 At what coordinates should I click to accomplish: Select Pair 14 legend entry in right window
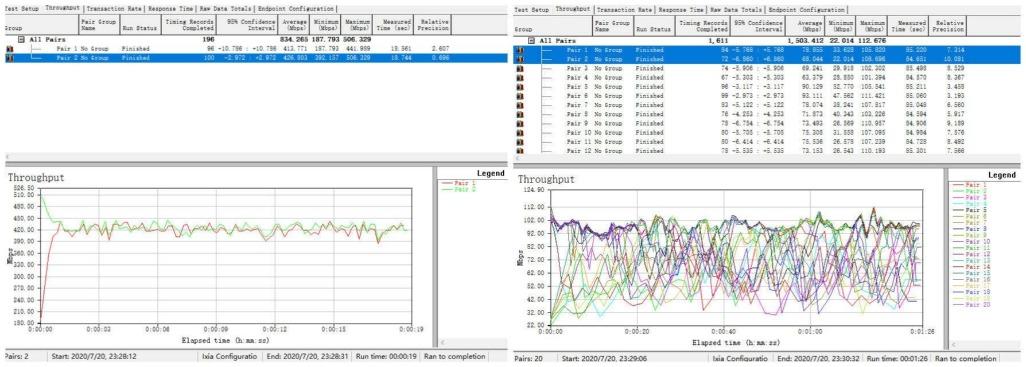tap(971, 266)
